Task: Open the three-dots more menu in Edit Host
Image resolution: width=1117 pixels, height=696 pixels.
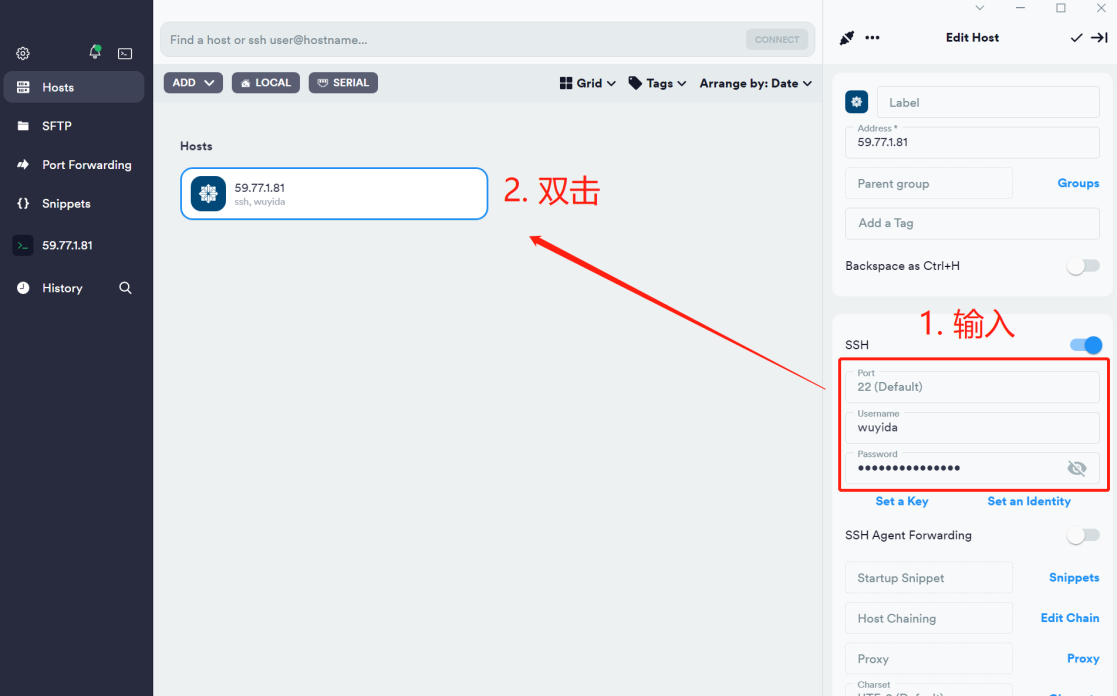Action: point(872,38)
